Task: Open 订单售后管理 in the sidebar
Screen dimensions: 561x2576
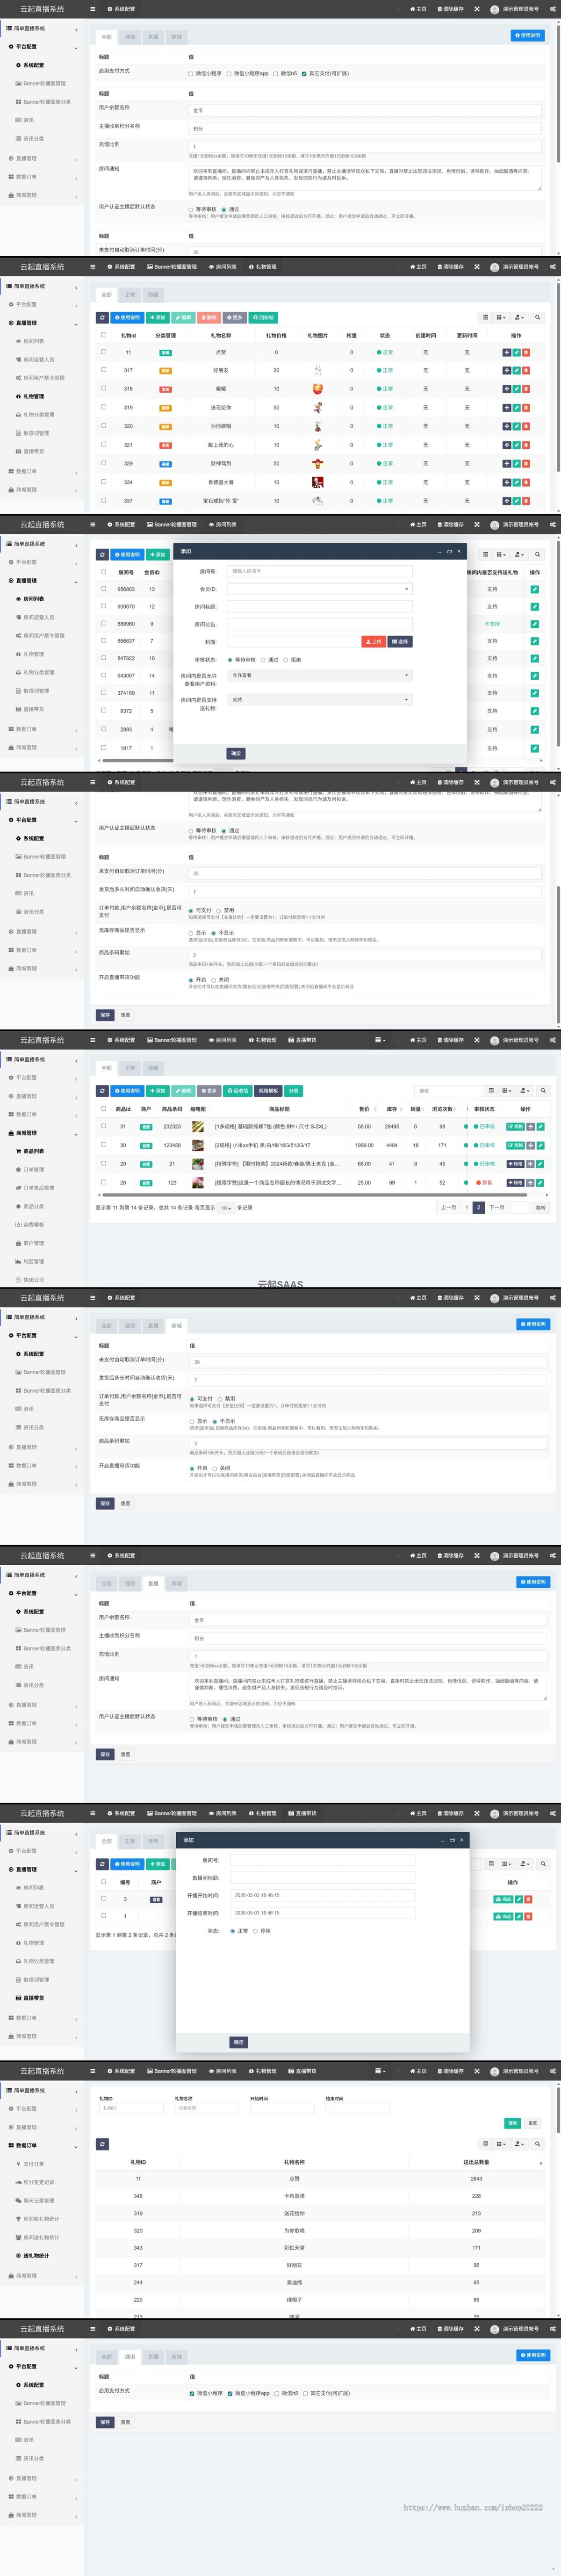Action: coord(38,1188)
